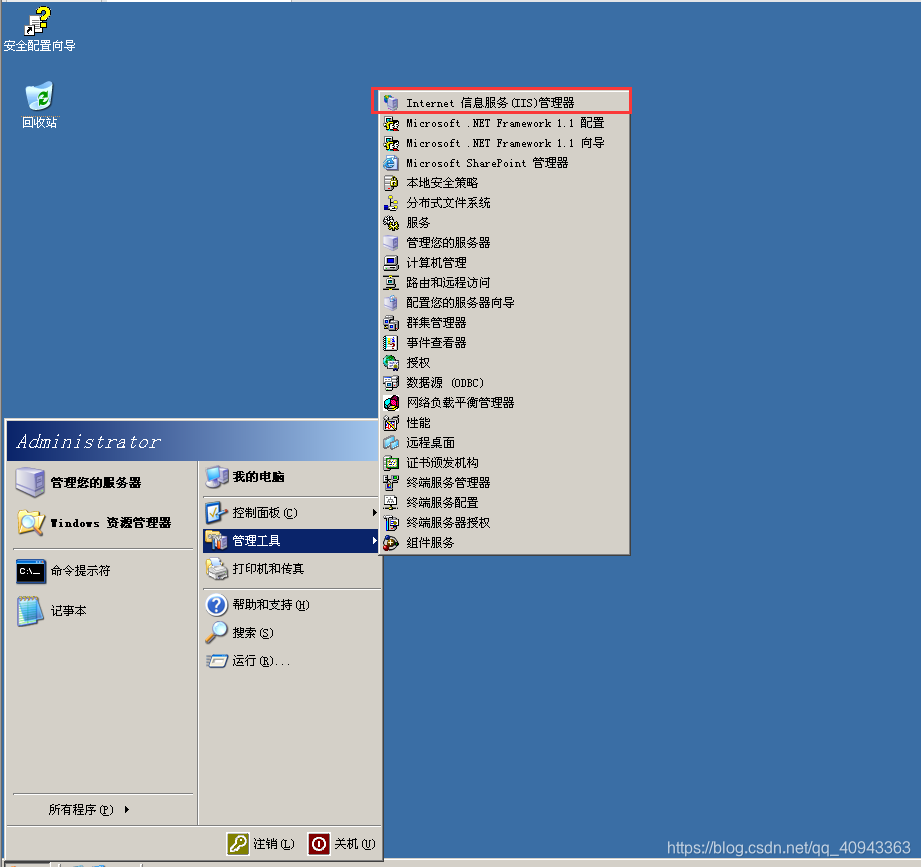Select 本地安全策略 text entry
Viewport: 921px width, 867px height.
coord(442,183)
